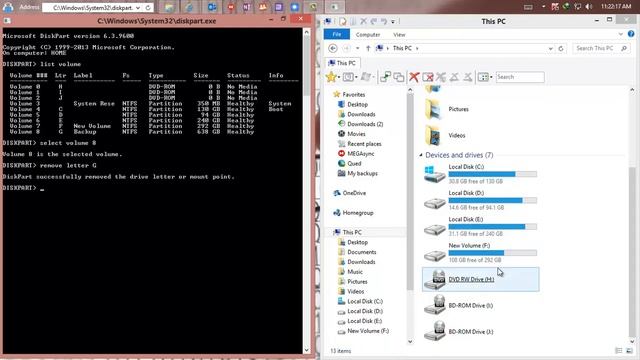The image size is (640, 360).
Task: Click the yellow star favorites toolbar icon
Action: 331,77
